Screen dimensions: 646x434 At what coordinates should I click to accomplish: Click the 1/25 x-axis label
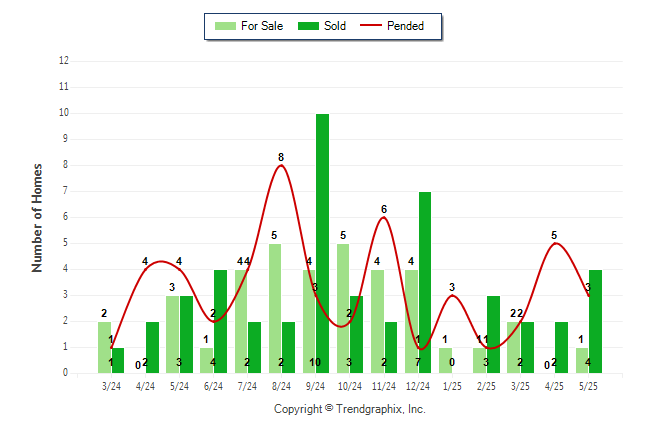pyautogui.click(x=452, y=386)
